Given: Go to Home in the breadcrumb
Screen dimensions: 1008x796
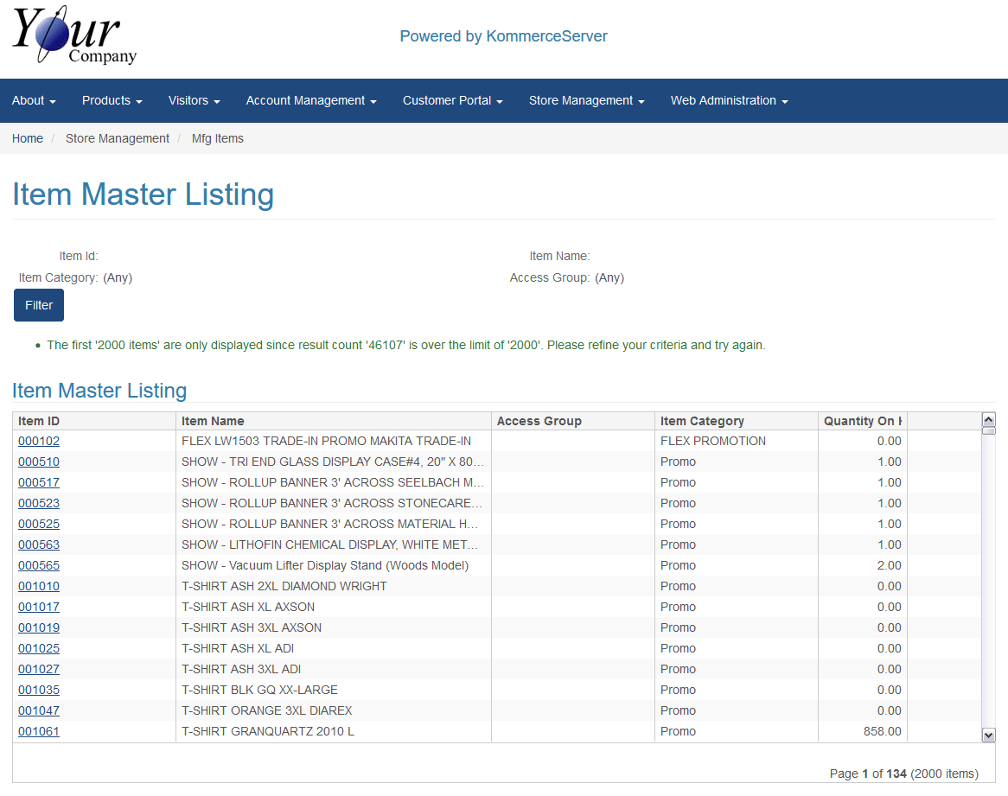Looking at the screenshot, I should point(27,139).
